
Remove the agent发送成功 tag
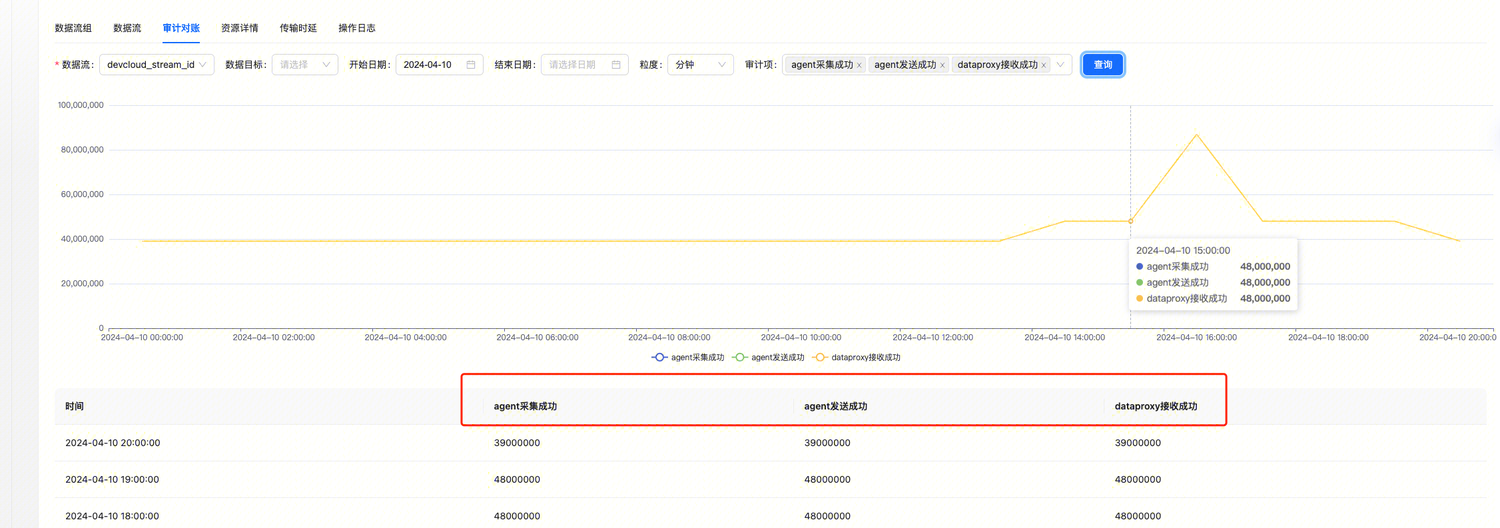[x=942, y=65]
